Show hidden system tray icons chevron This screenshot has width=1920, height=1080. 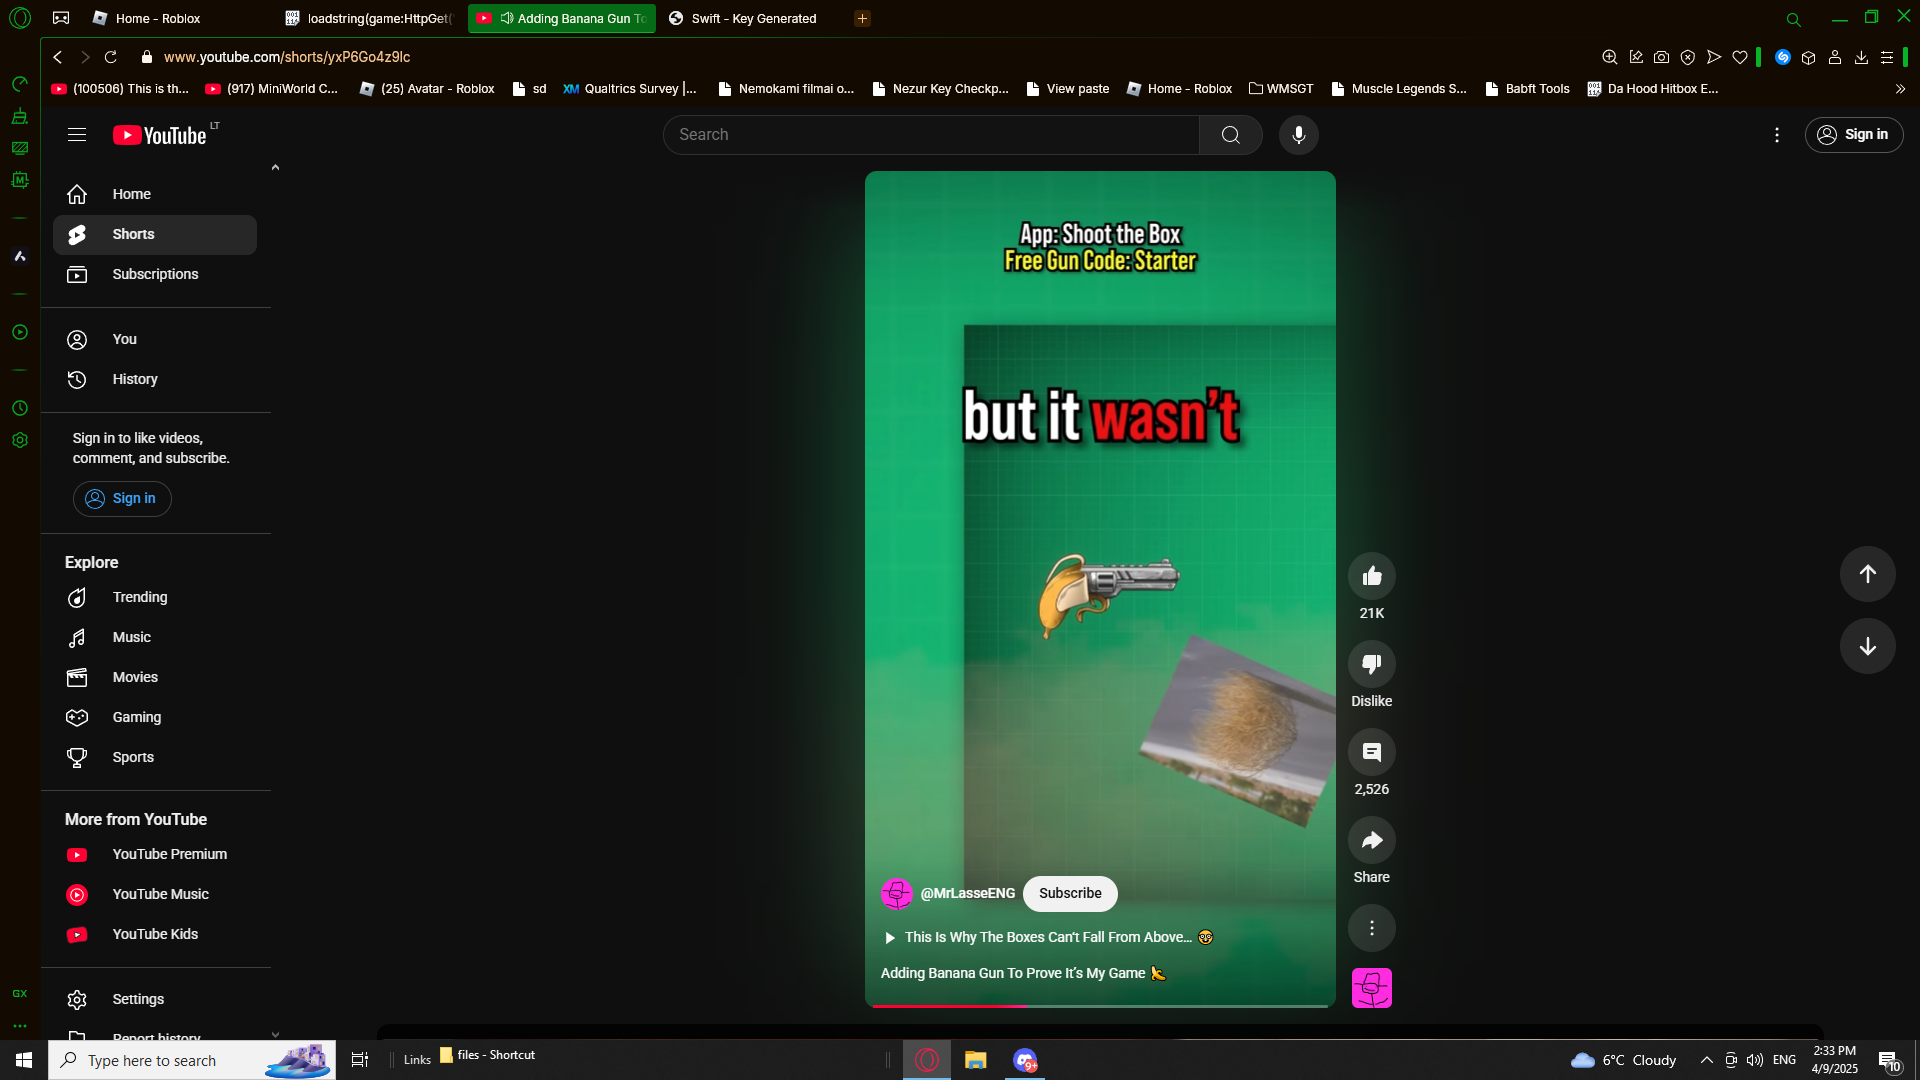point(1707,1060)
